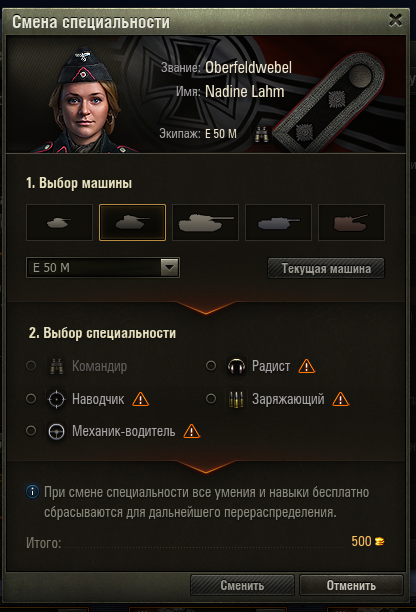
Task: Click the warning icon next to Радист
Action: (x=307, y=366)
